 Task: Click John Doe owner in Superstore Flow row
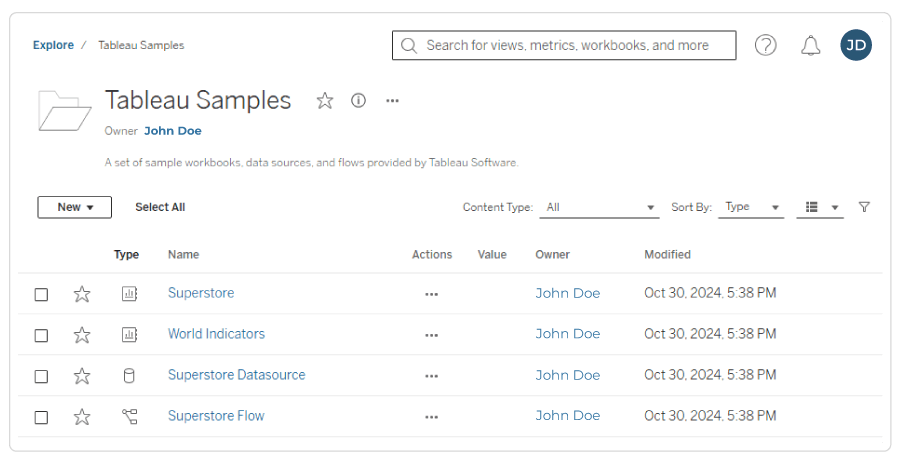pyautogui.click(x=568, y=416)
